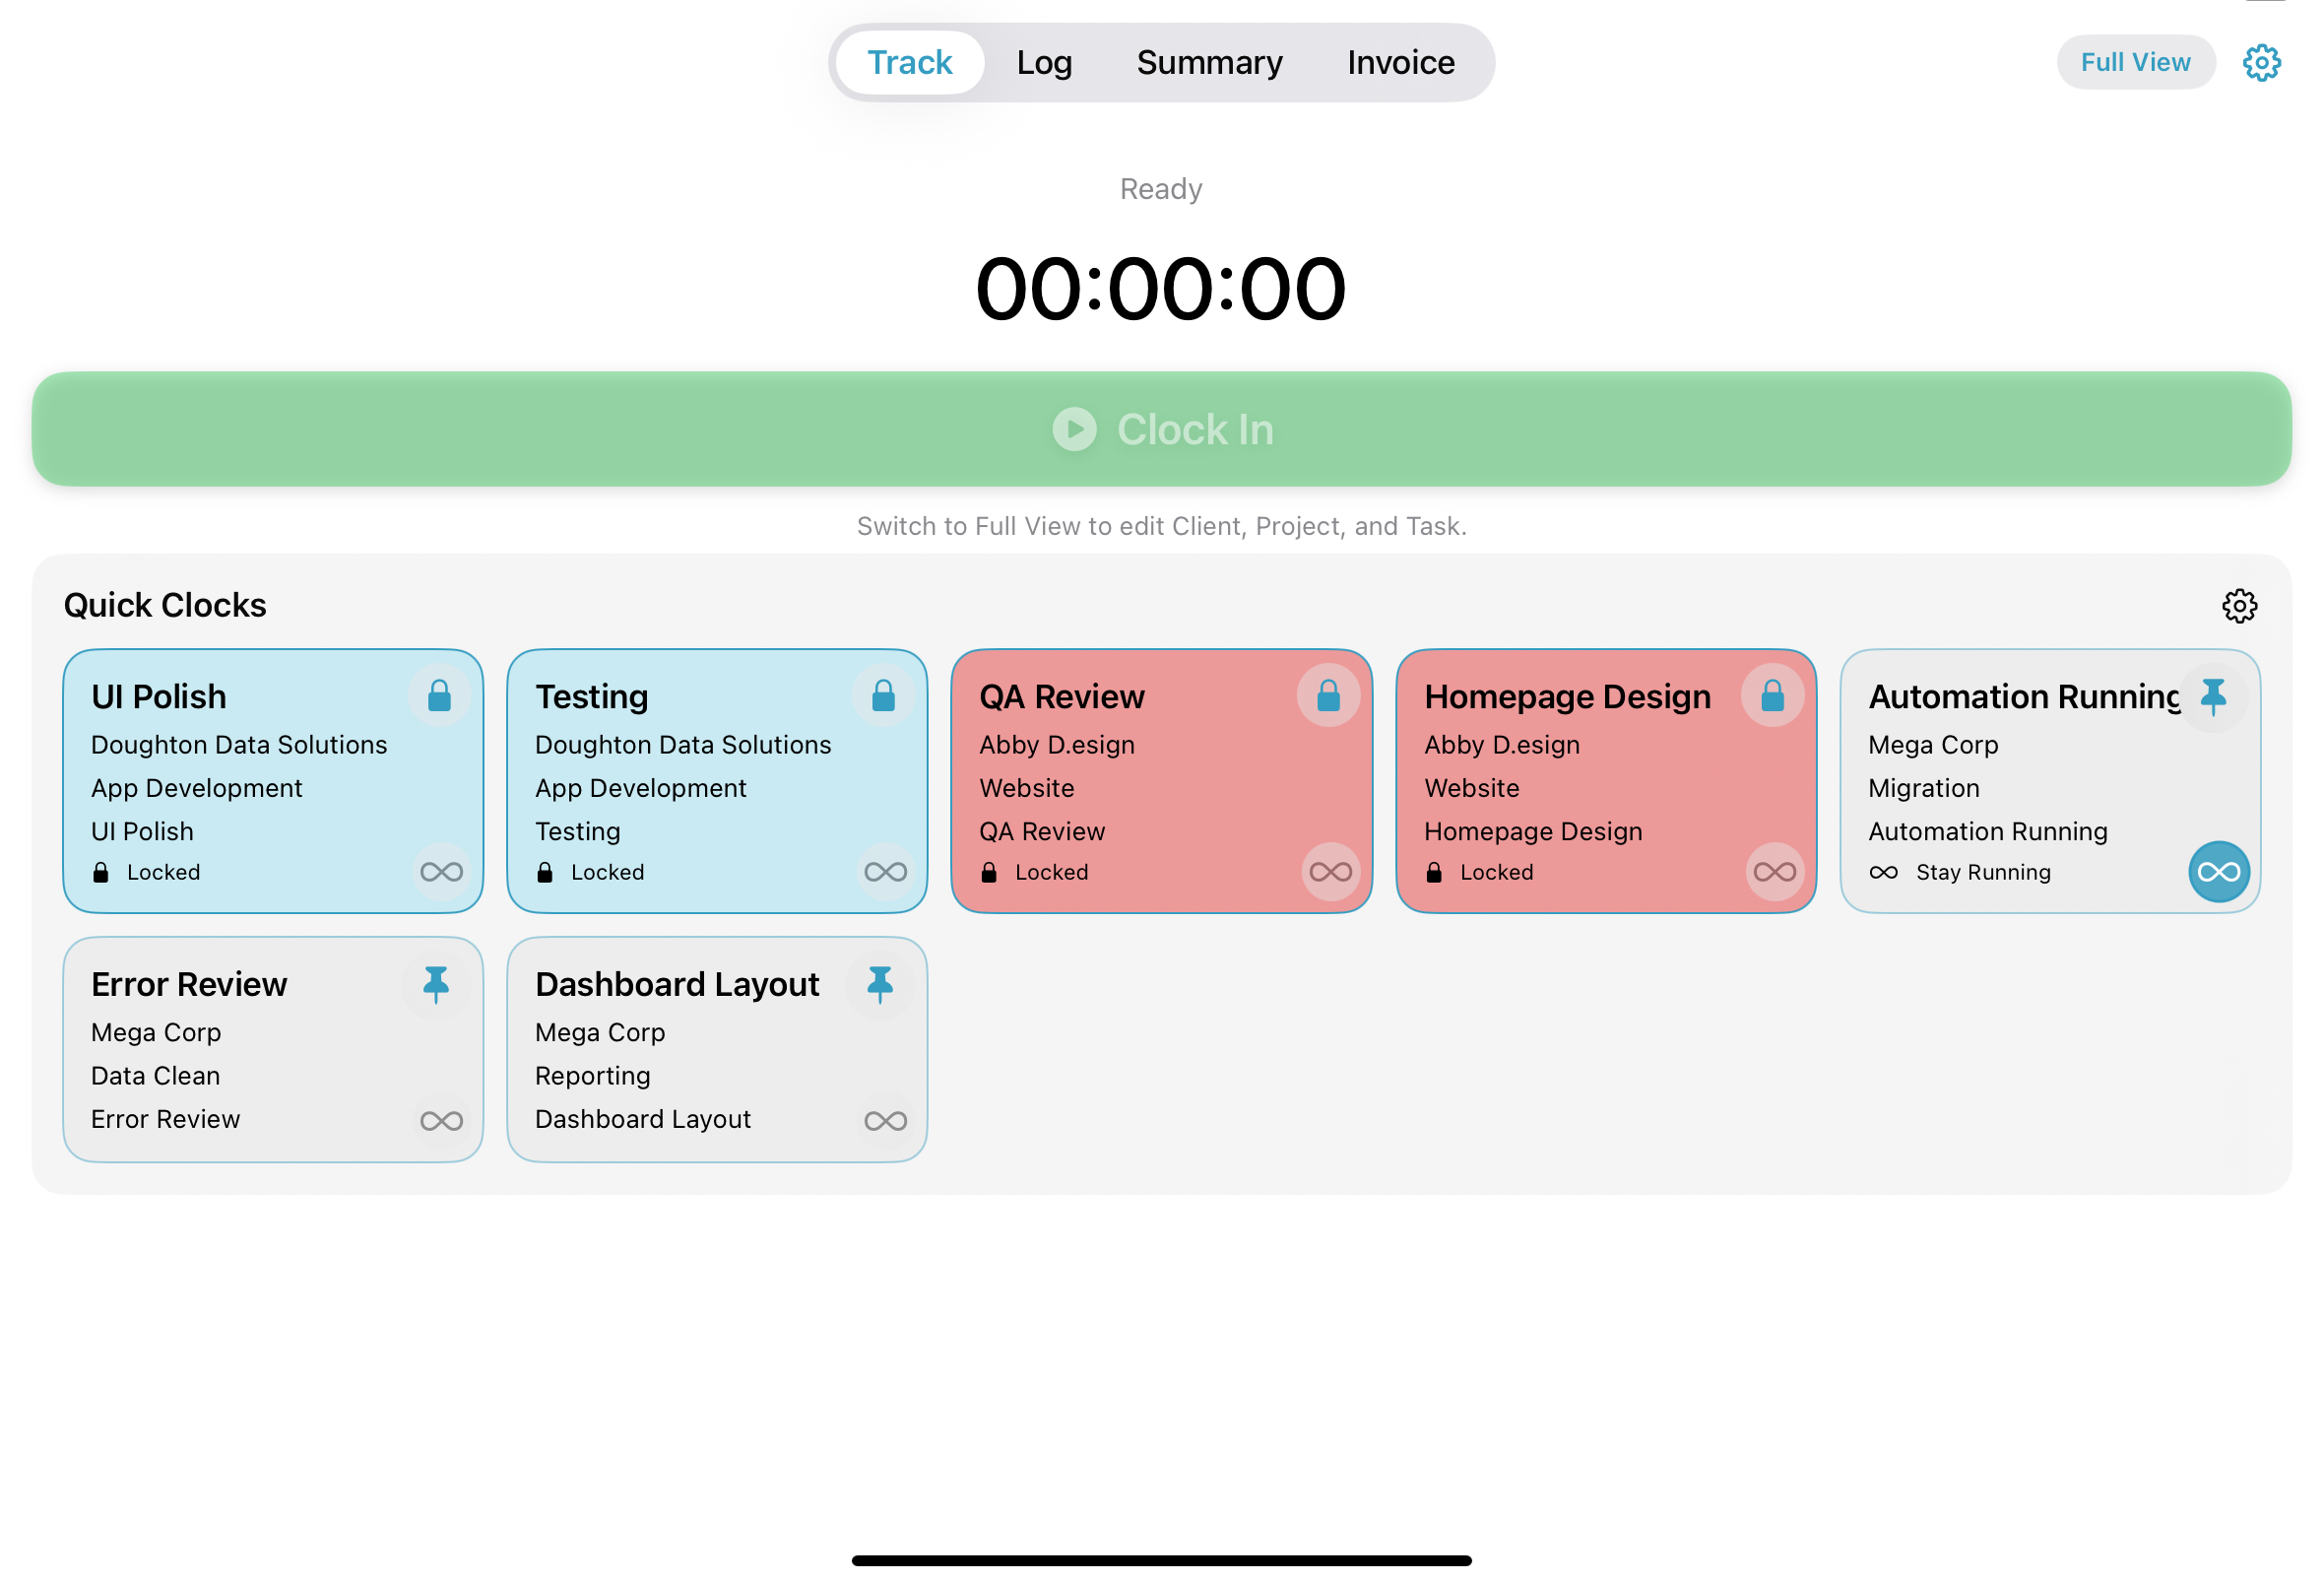Open the app settings gear at top right
Viewport: 2324px width, 1581px height.
(x=2262, y=62)
